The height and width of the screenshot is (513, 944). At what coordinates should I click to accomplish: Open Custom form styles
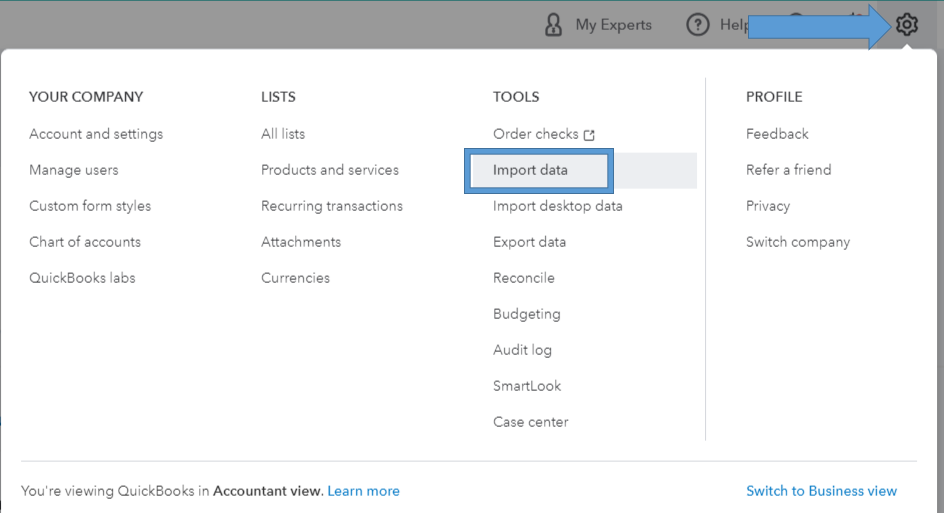[x=90, y=206]
